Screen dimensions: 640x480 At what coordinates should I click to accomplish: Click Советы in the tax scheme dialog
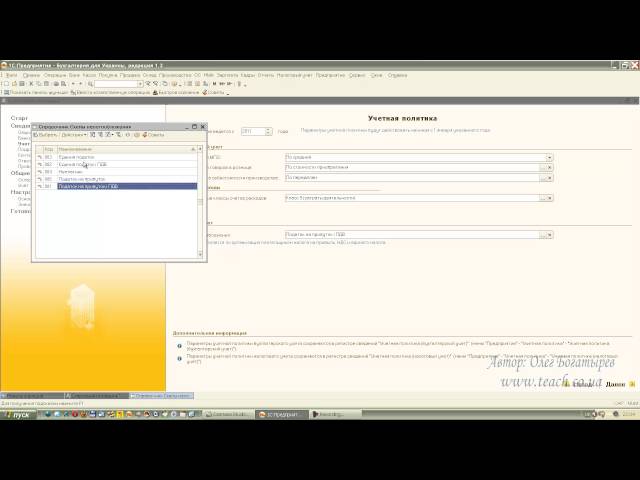tap(153, 135)
